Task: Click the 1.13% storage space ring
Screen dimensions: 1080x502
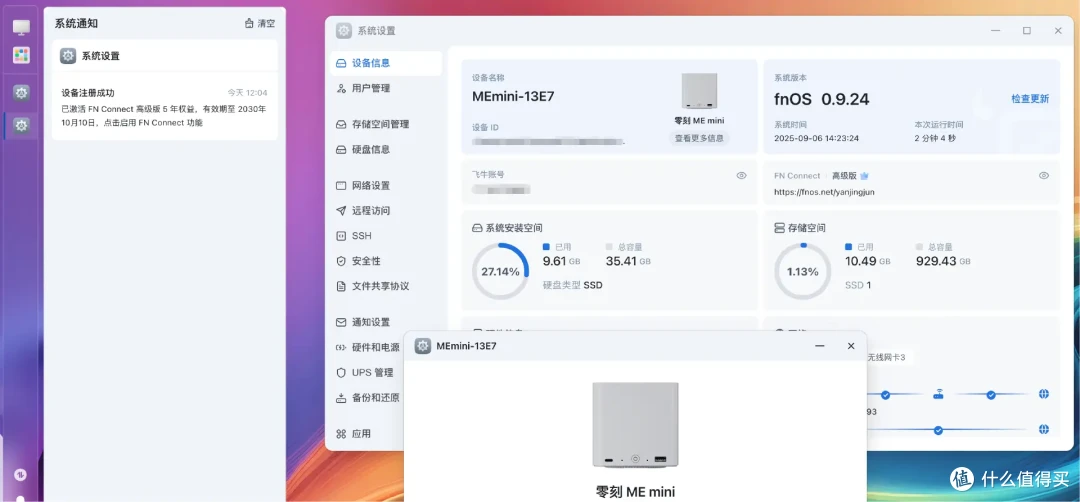Action: [802, 271]
